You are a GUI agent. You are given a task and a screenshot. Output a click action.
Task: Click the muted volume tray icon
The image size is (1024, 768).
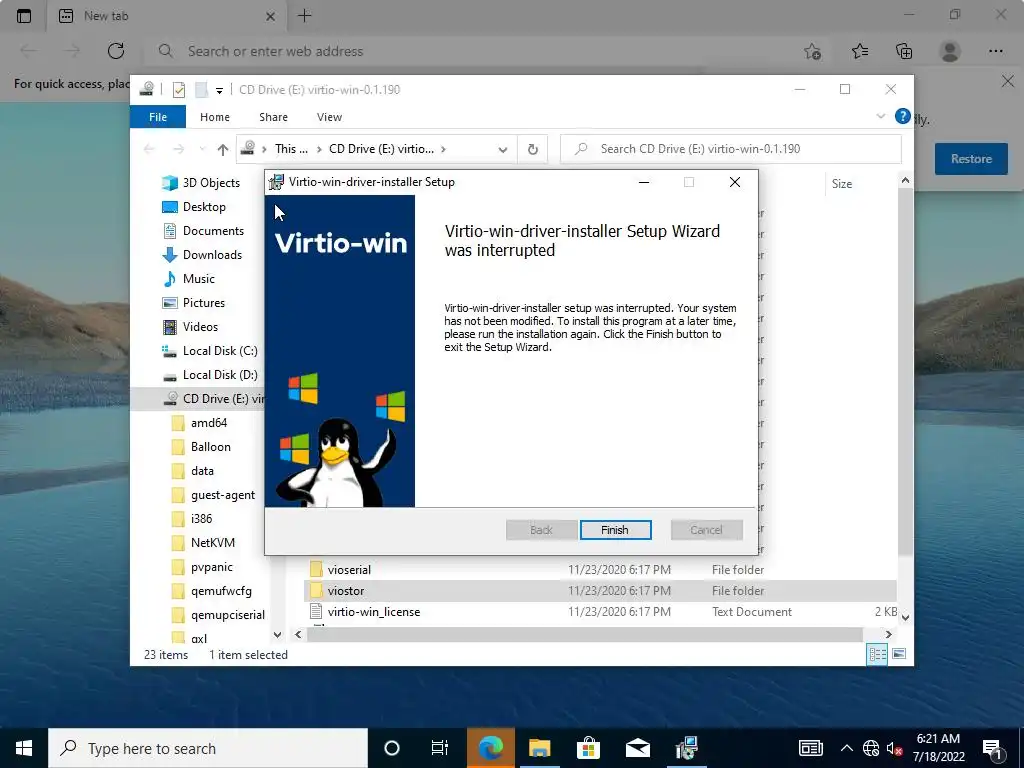(895, 748)
